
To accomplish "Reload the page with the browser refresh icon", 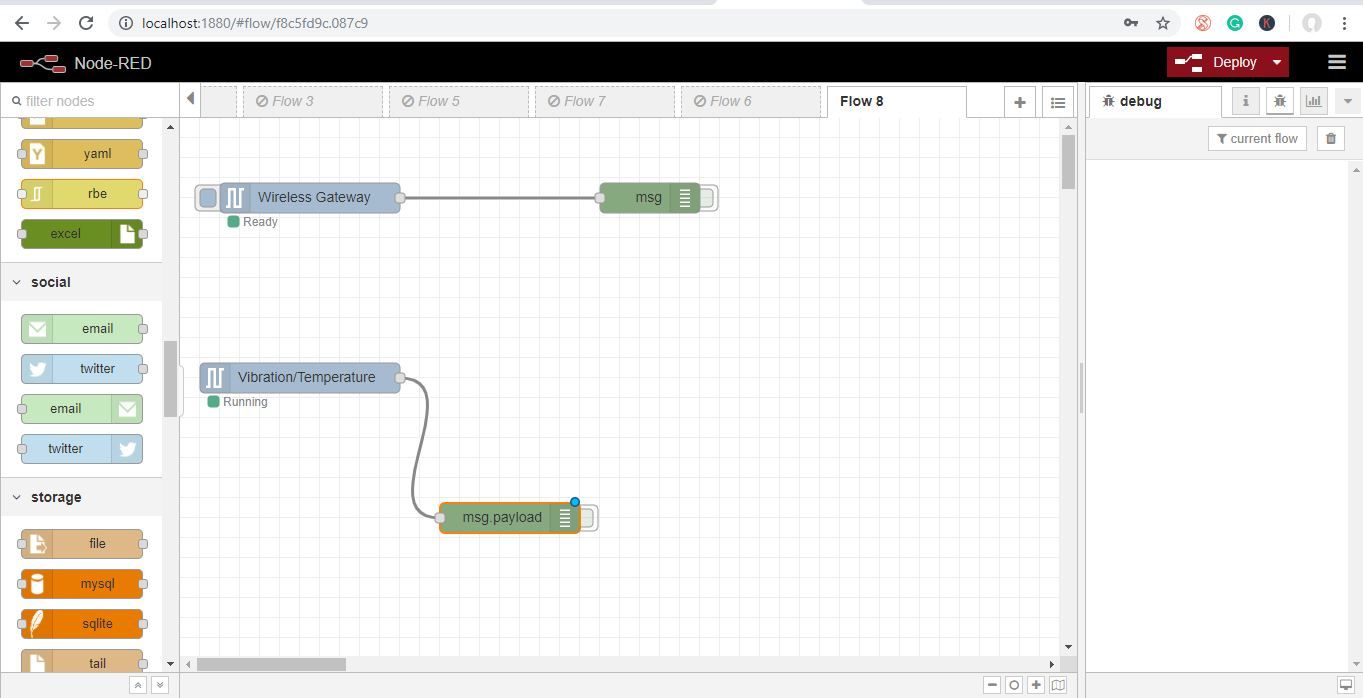I will pyautogui.click(x=86, y=22).
